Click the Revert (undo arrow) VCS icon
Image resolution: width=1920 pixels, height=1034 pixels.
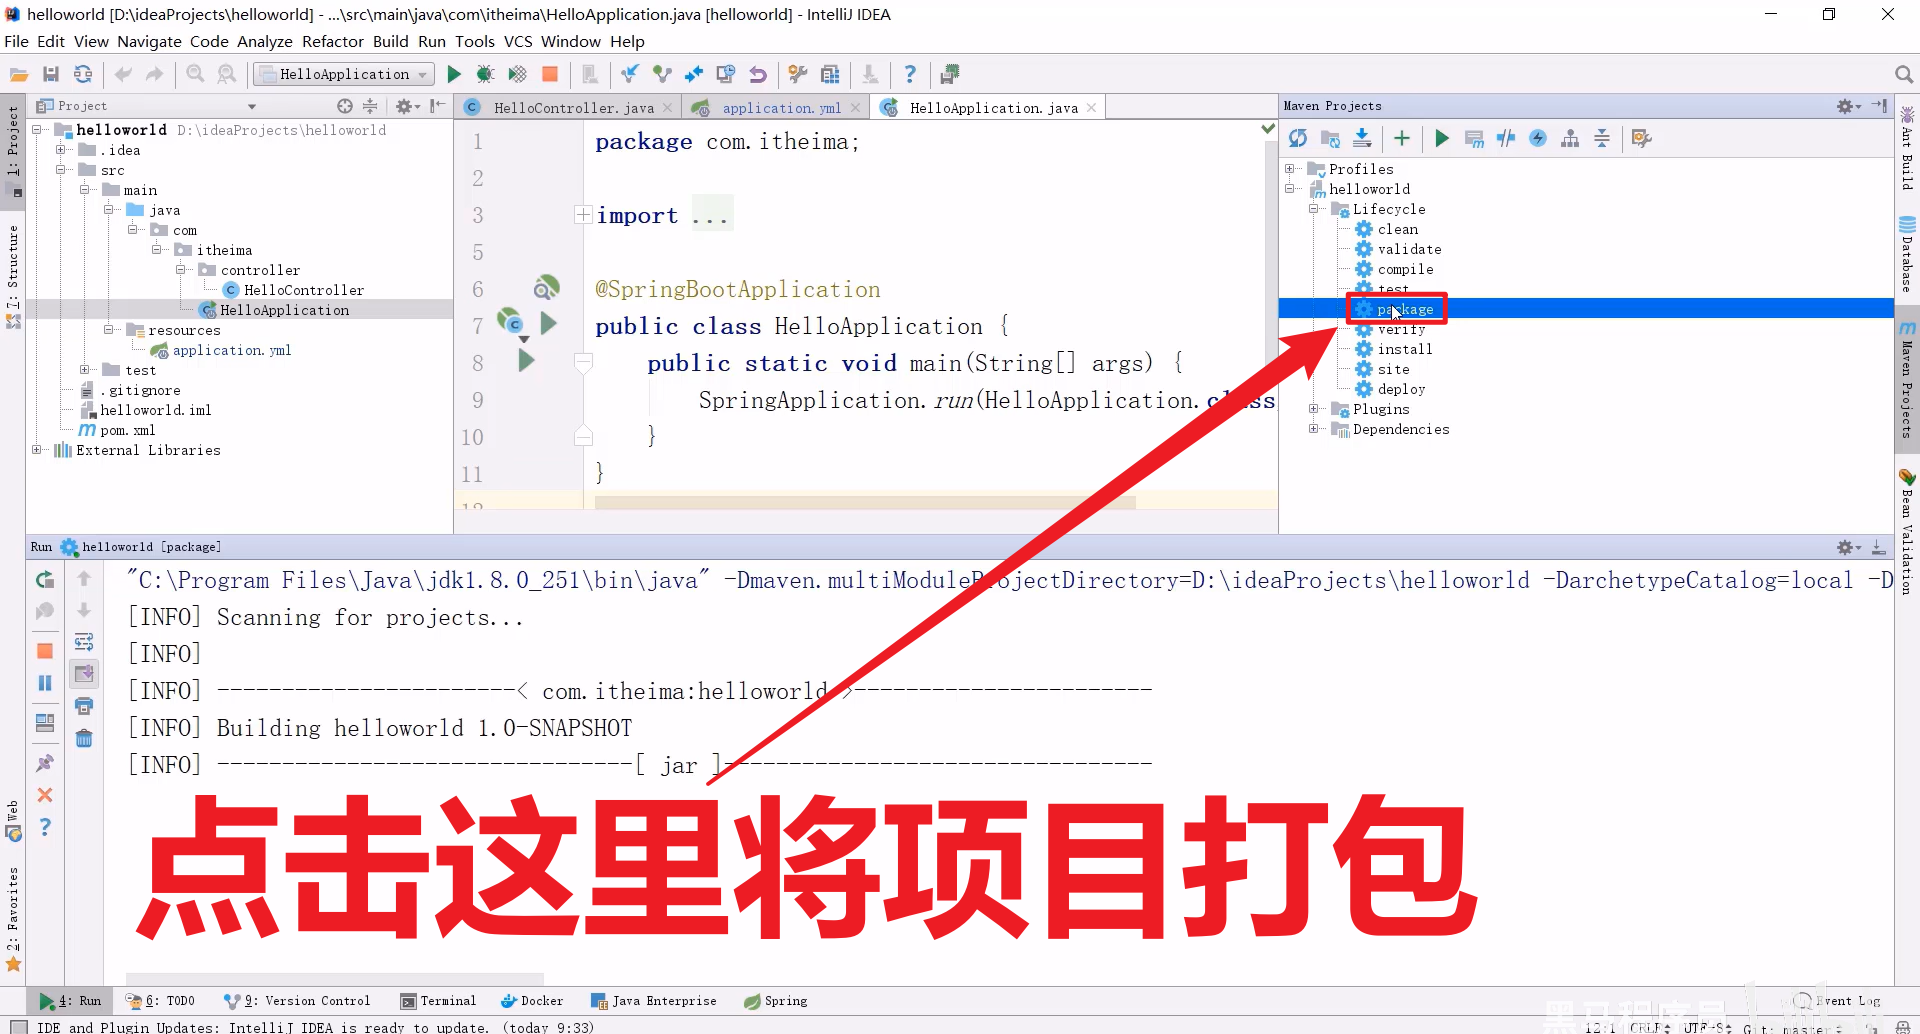pyautogui.click(x=758, y=74)
